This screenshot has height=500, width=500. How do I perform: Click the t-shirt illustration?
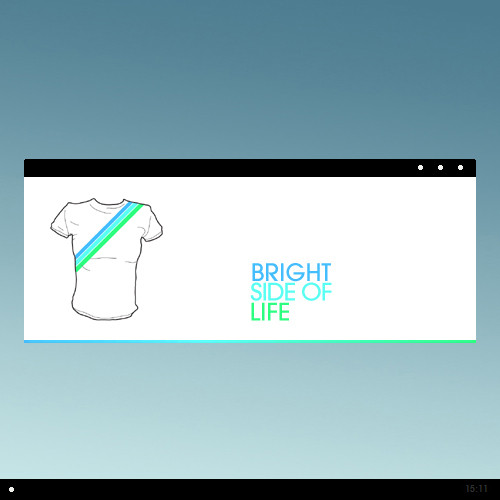tap(107, 259)
